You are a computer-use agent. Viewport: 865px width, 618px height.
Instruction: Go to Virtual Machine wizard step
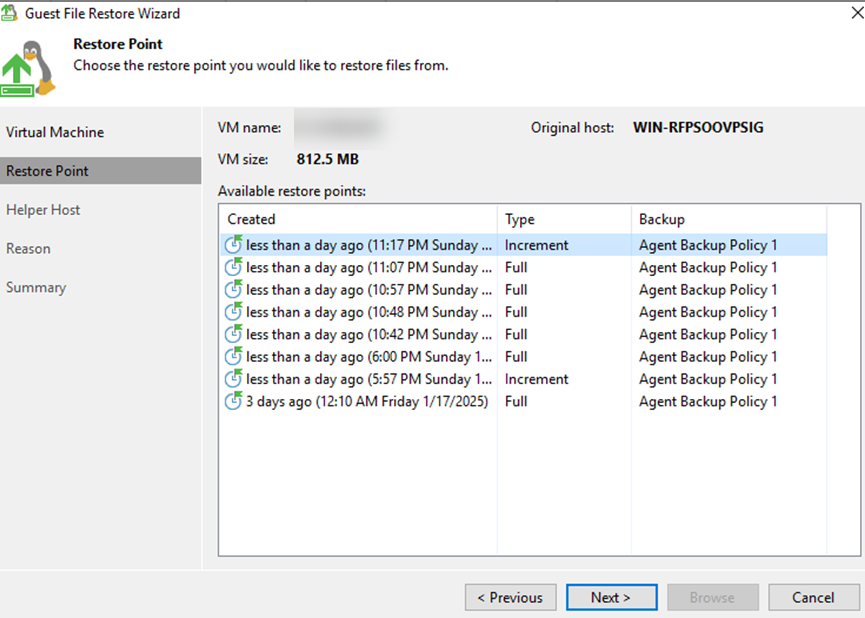coord(55,132)
